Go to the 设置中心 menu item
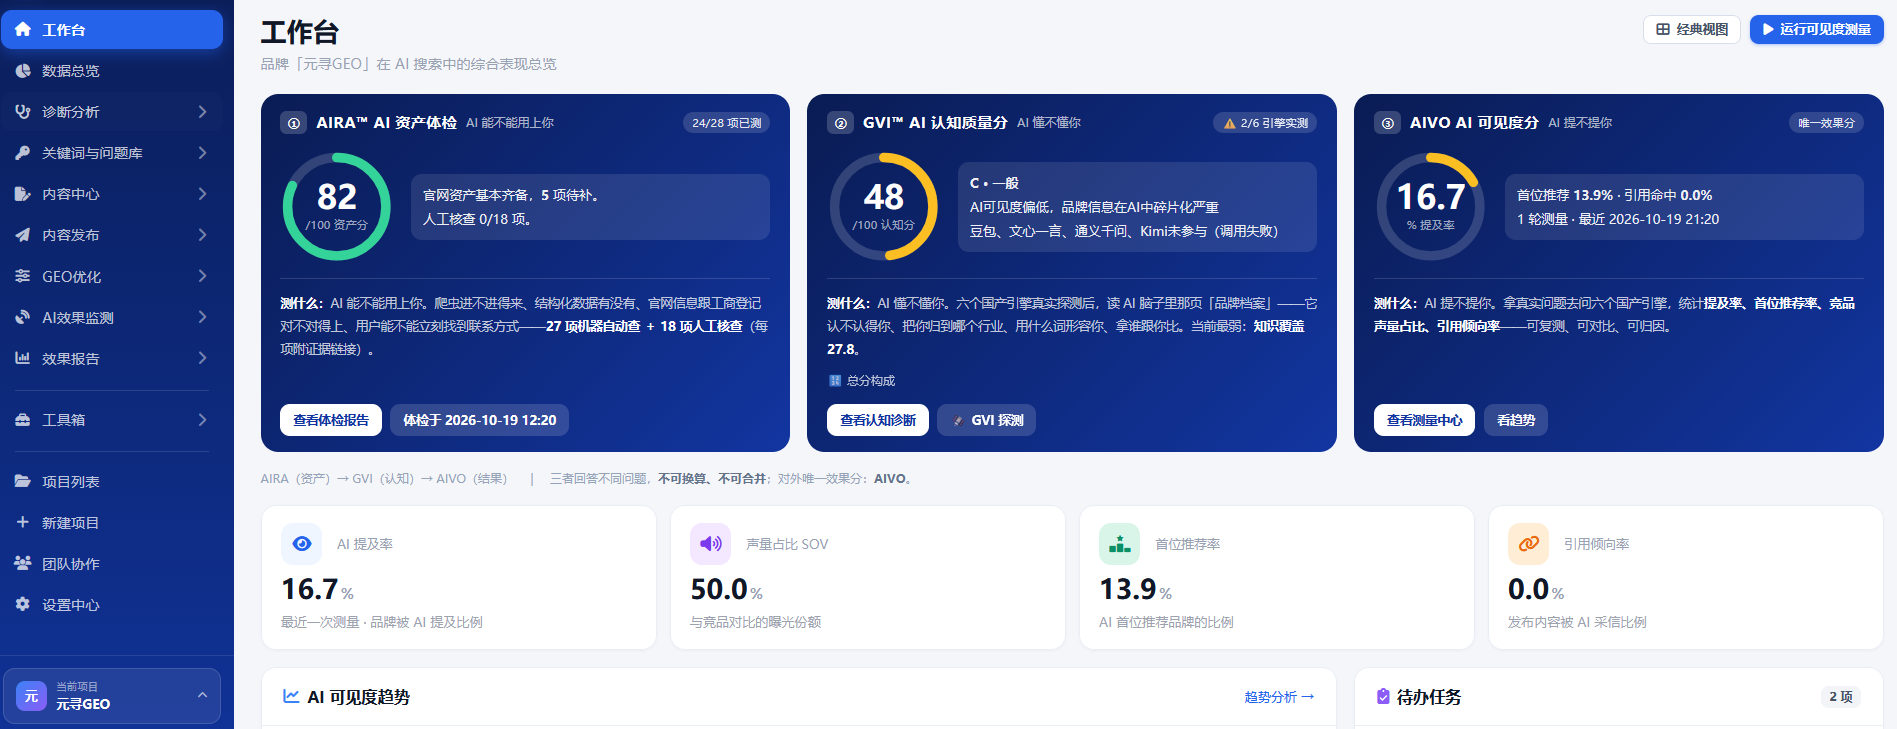The image size is (1897, 729). click(112, 605)
